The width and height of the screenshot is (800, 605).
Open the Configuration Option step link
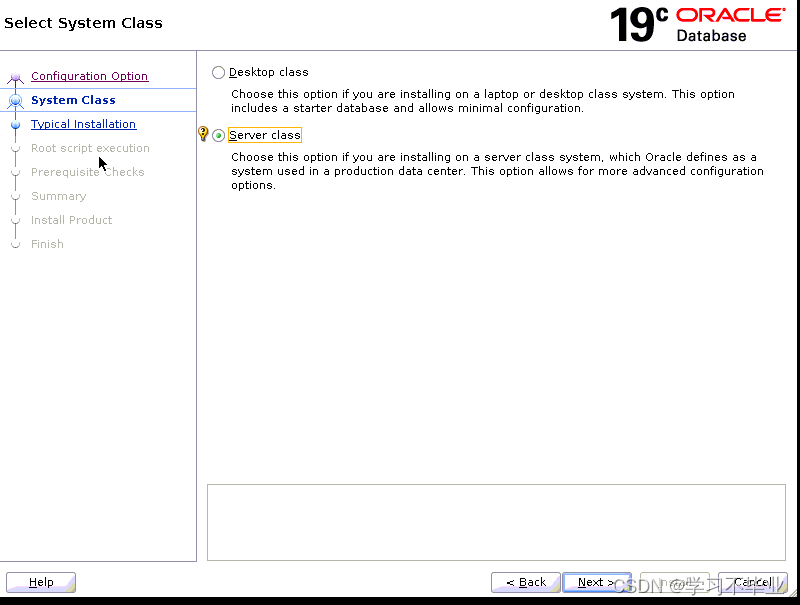coord(88,76)
